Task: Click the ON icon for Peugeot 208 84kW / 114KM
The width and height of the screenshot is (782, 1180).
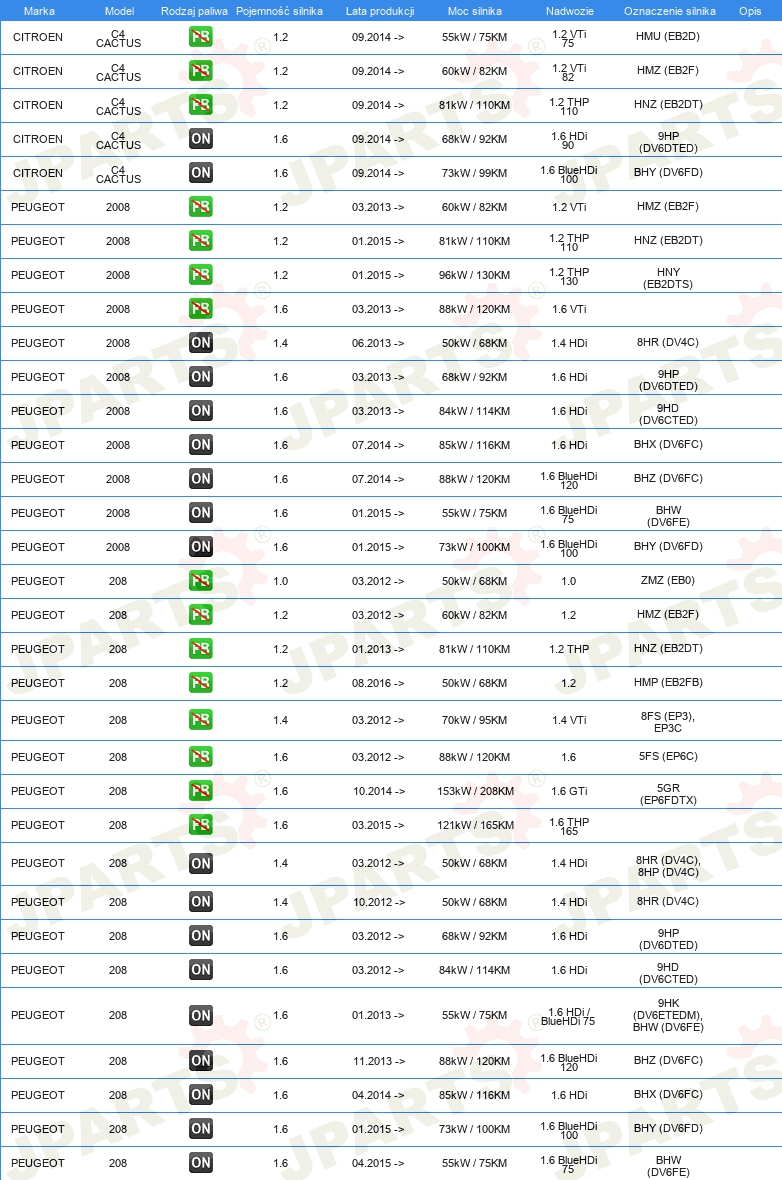Action: pos(200,969)
